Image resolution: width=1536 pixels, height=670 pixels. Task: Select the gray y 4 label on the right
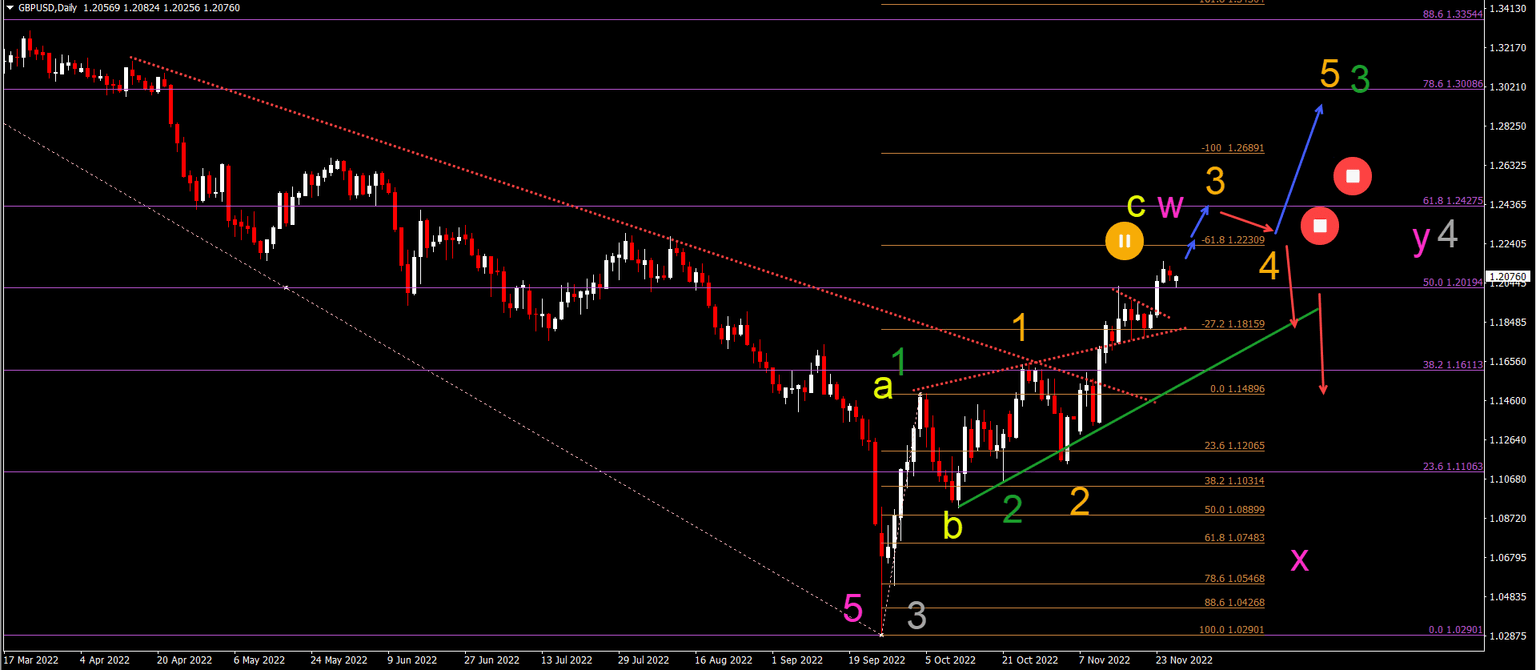1434,238
